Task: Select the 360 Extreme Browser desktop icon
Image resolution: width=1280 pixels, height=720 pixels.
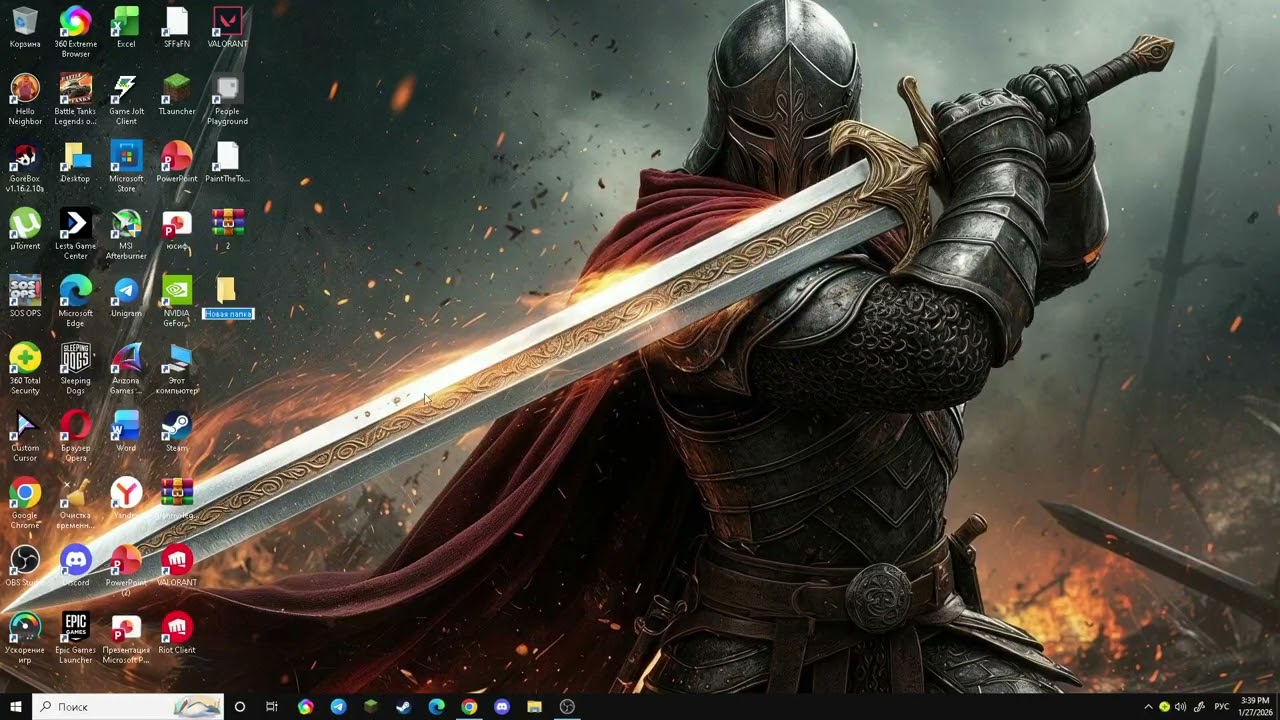Action: pyautogui.click(x=76, y=21)
